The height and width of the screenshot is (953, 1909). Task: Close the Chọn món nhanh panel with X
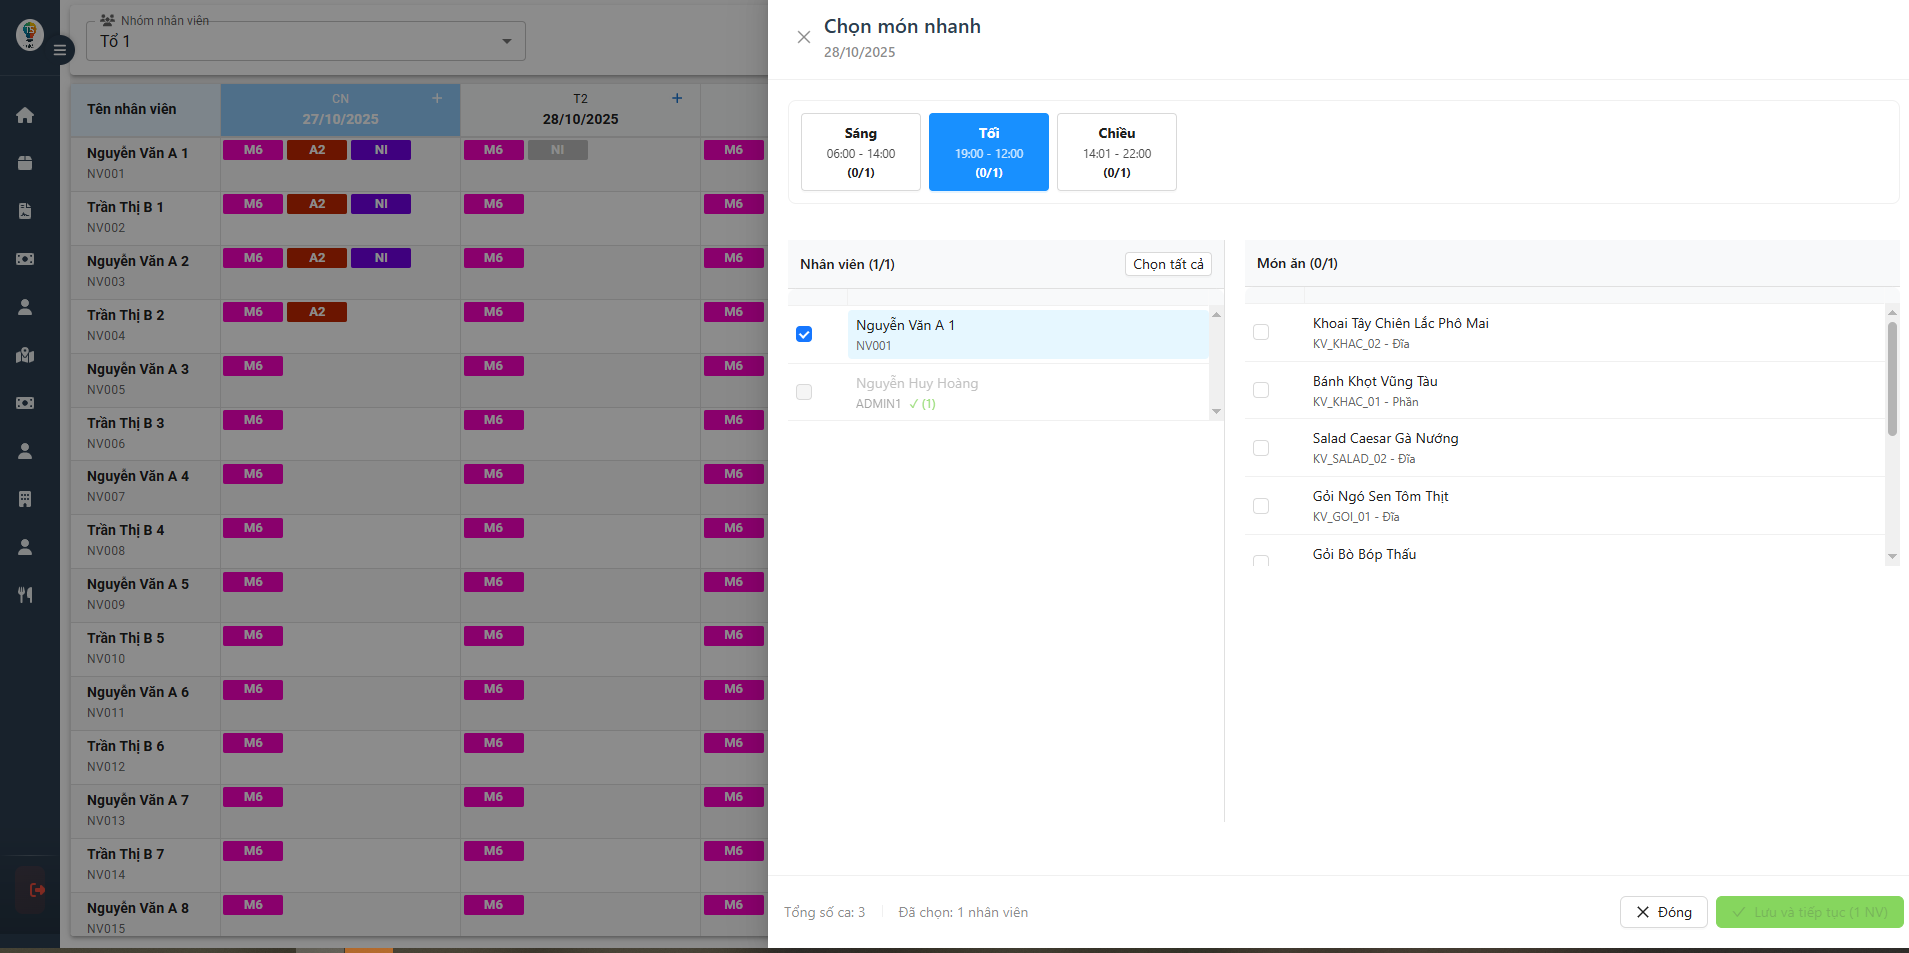(803, 38)
